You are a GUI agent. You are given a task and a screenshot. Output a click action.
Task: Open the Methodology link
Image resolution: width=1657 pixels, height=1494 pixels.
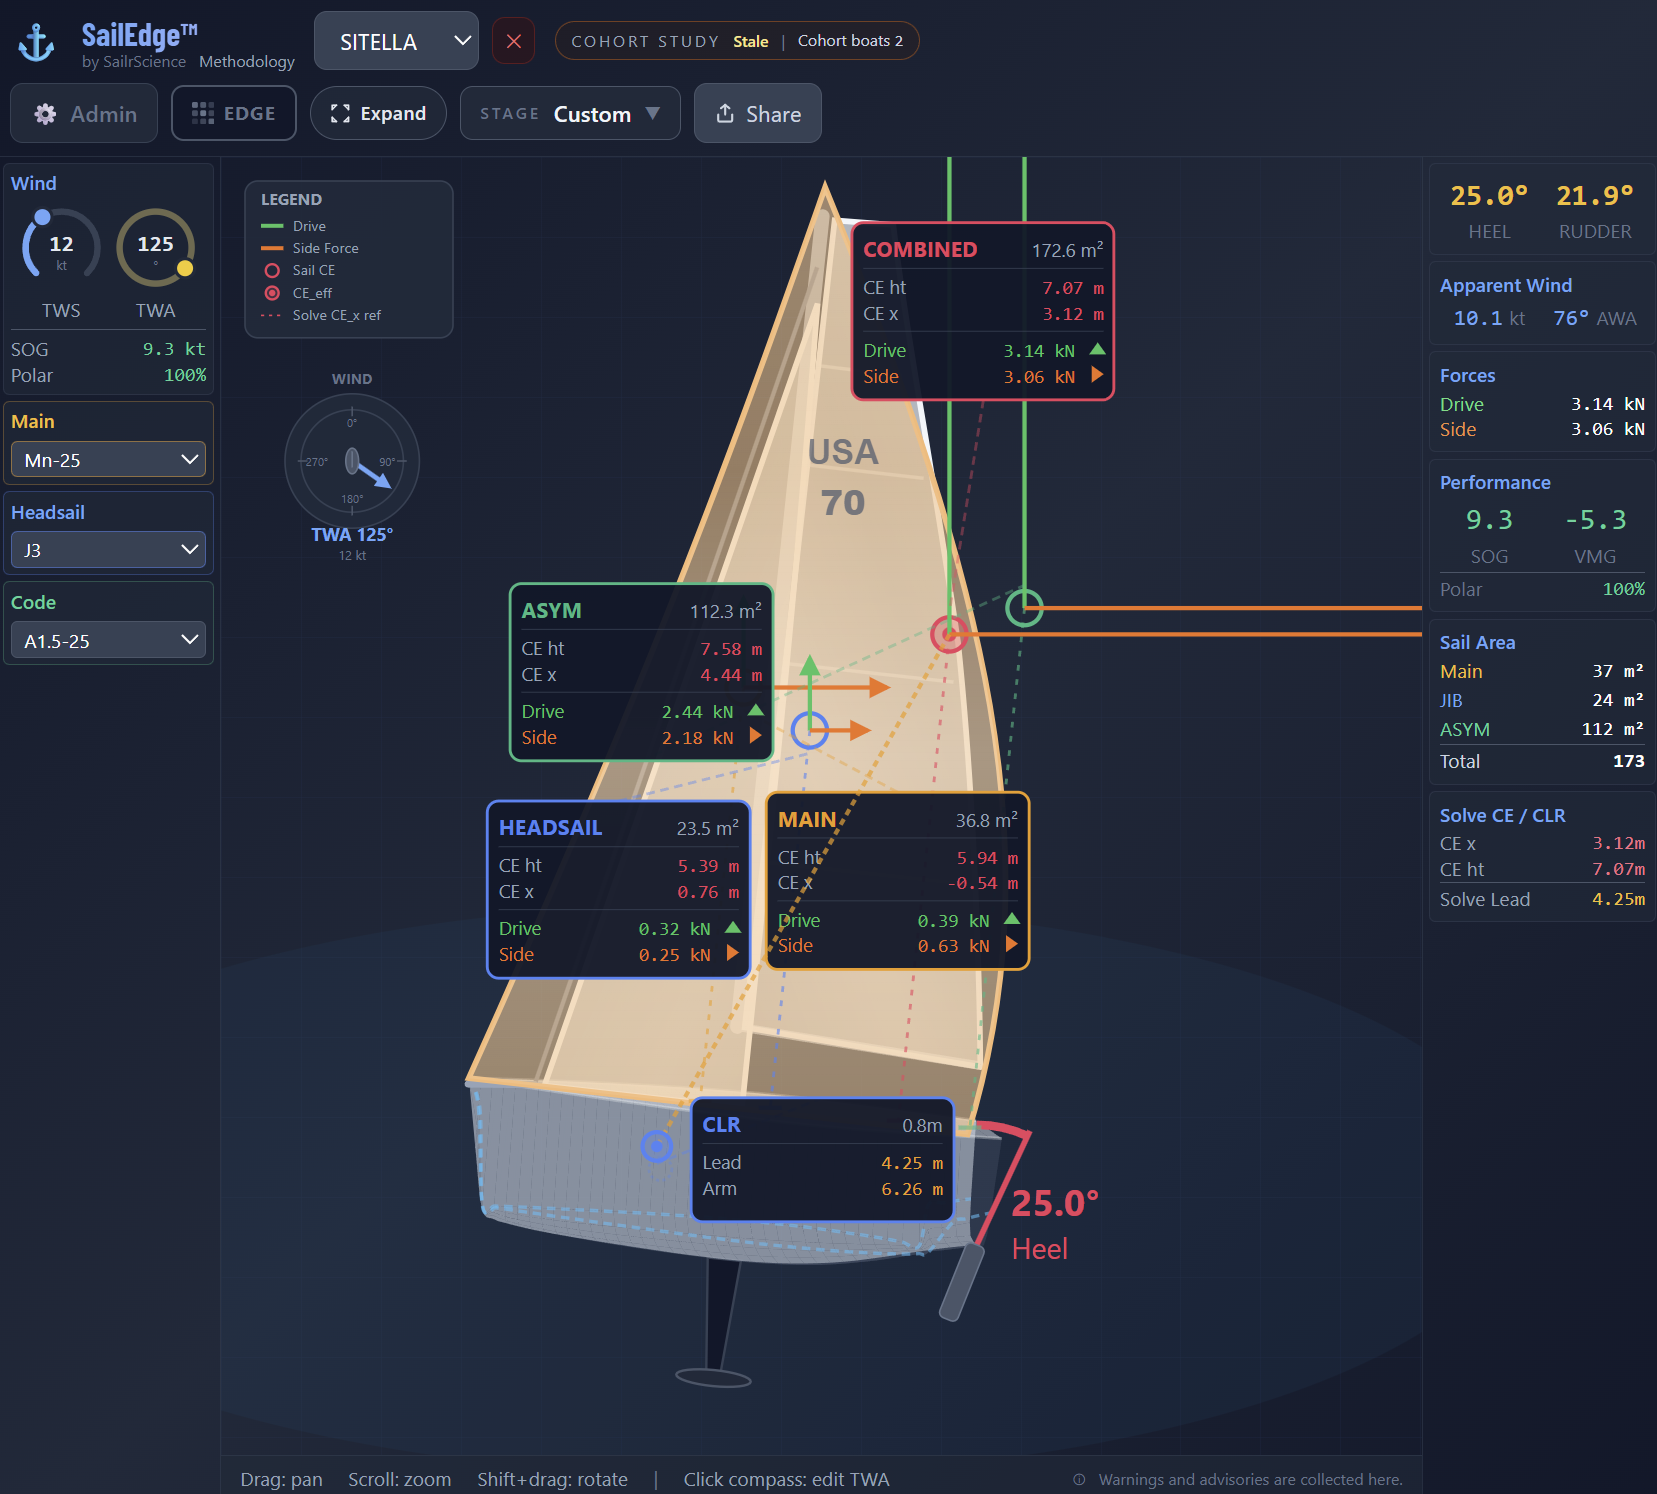click(247, 61)
